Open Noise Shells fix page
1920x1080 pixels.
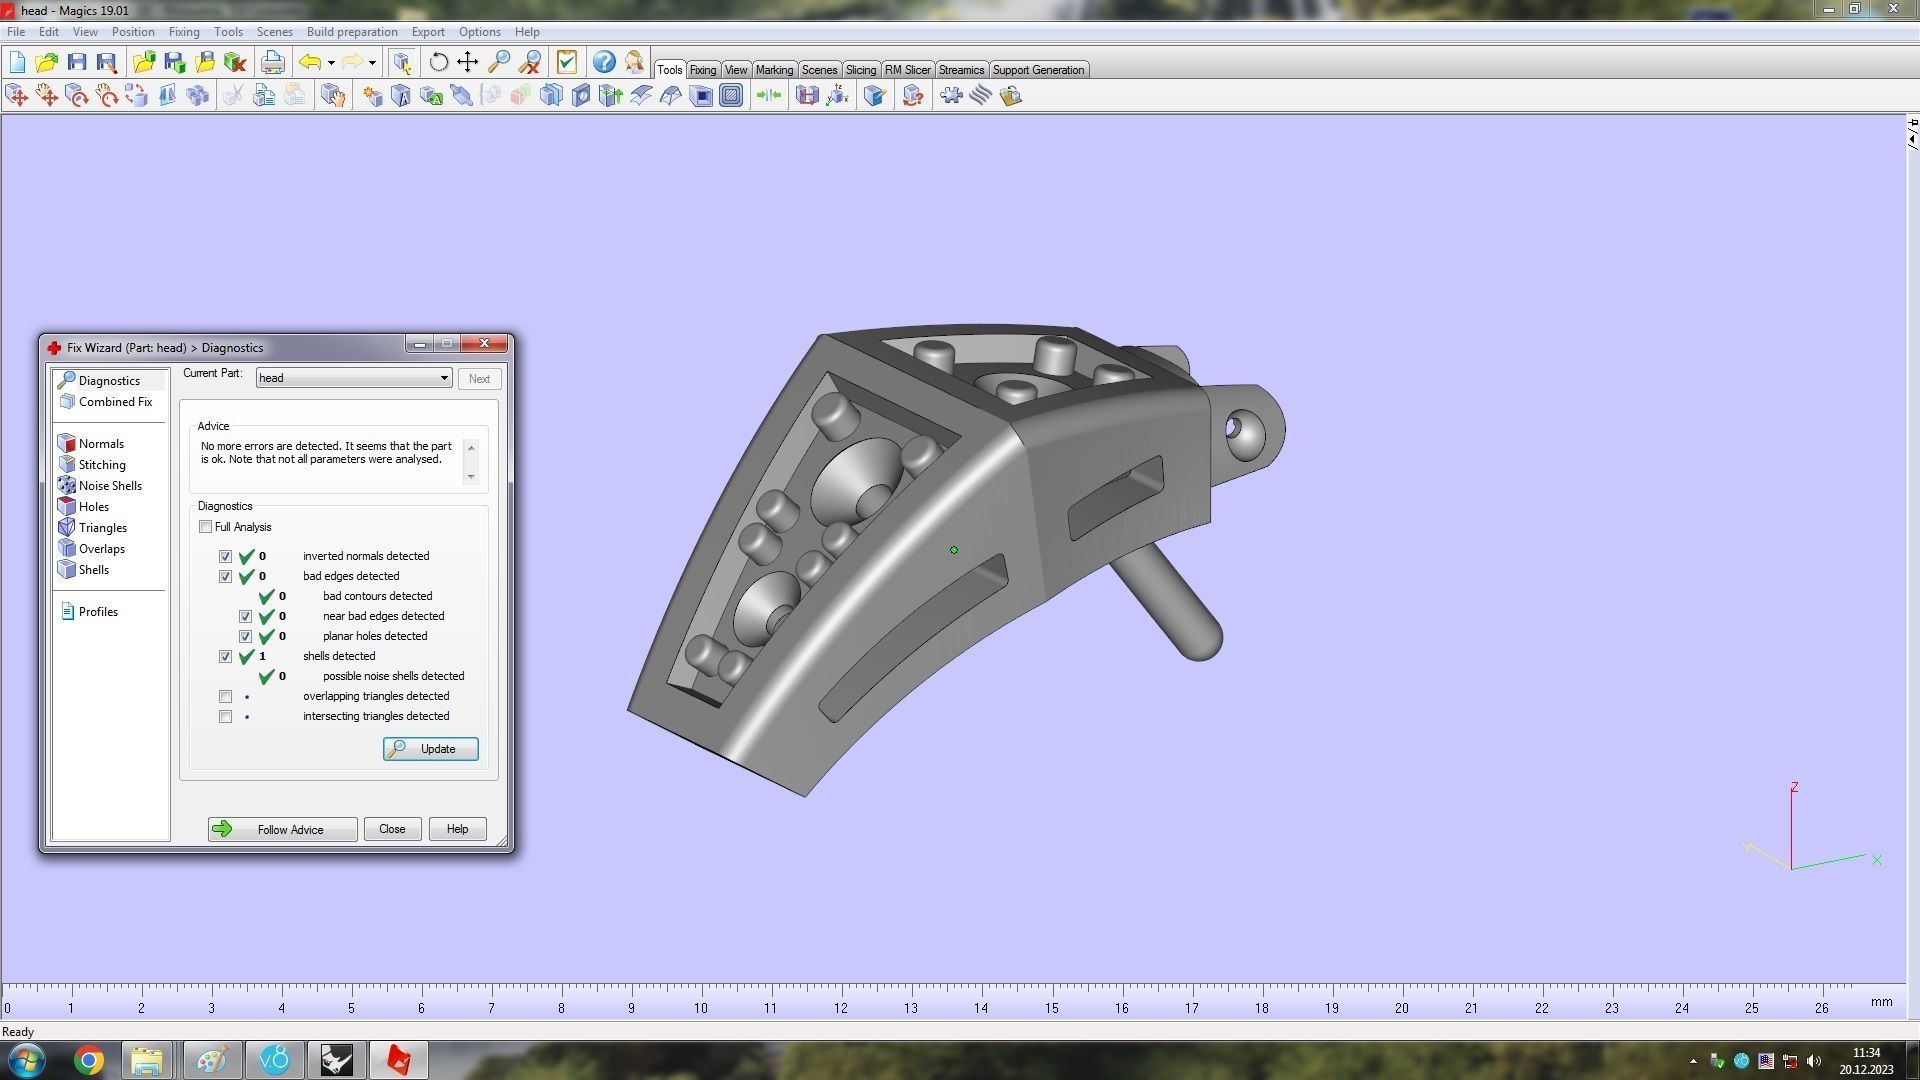click(109, 486)
